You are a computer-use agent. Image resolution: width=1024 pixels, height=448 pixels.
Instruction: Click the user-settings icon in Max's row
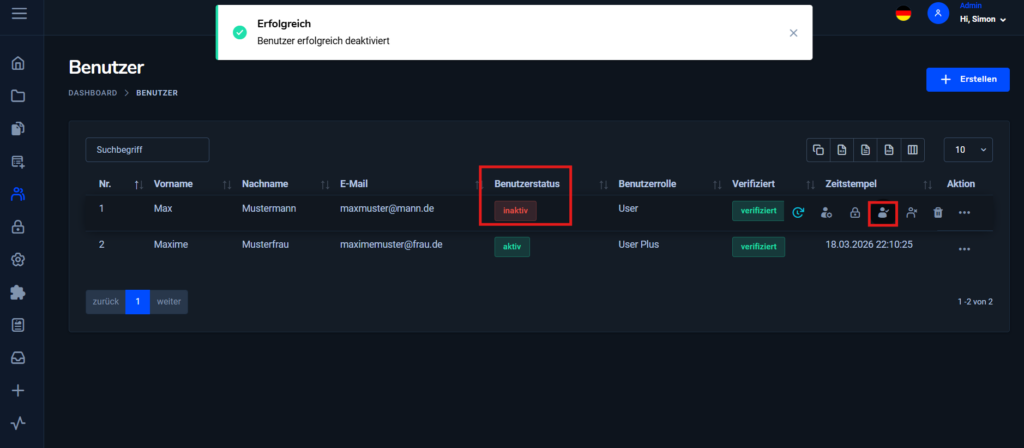[826, 212]
